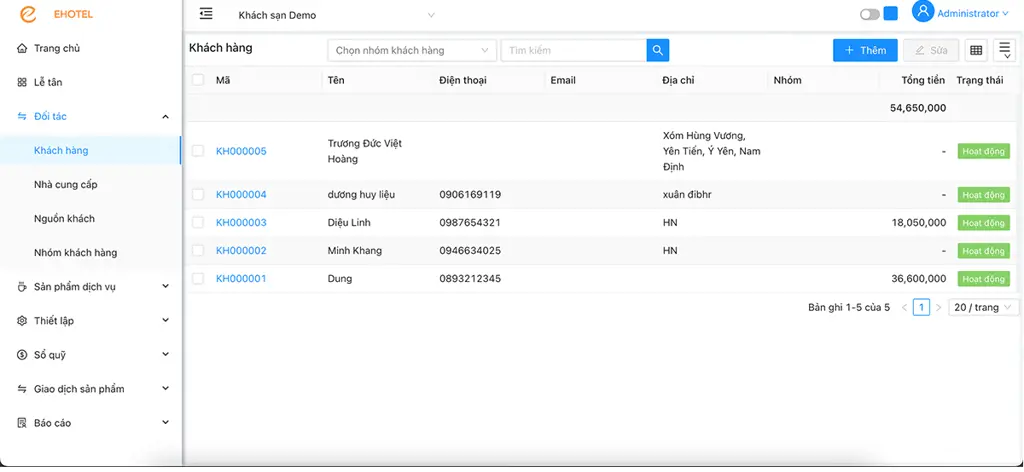
Task: Open the Khách sạn Demo hotel dropdown
Action: (336, 15)
